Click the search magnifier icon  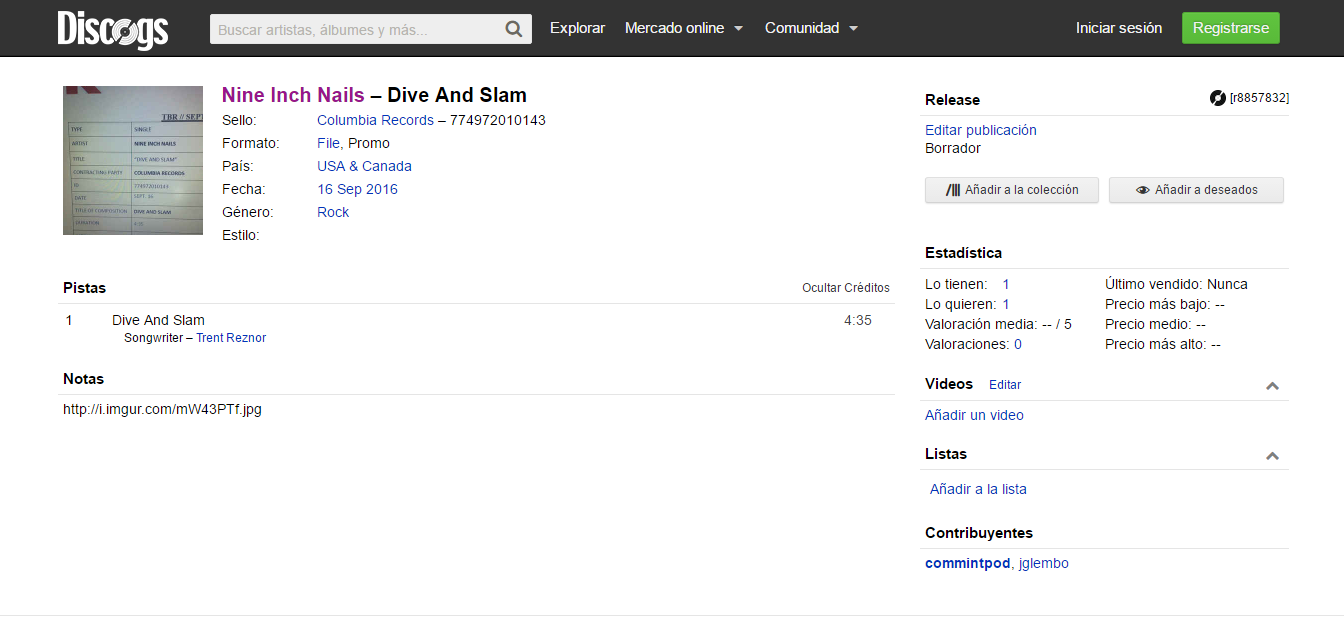pyautogui.click(x=514, y=29)
